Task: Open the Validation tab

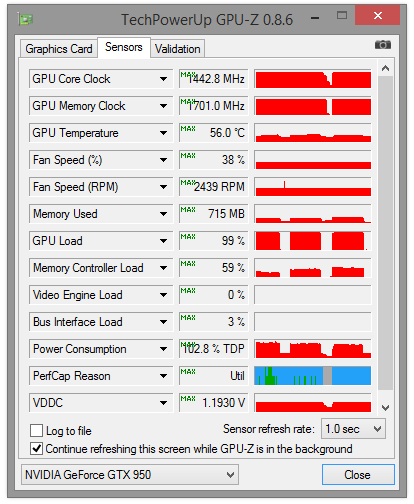Action: pos(178,49)
